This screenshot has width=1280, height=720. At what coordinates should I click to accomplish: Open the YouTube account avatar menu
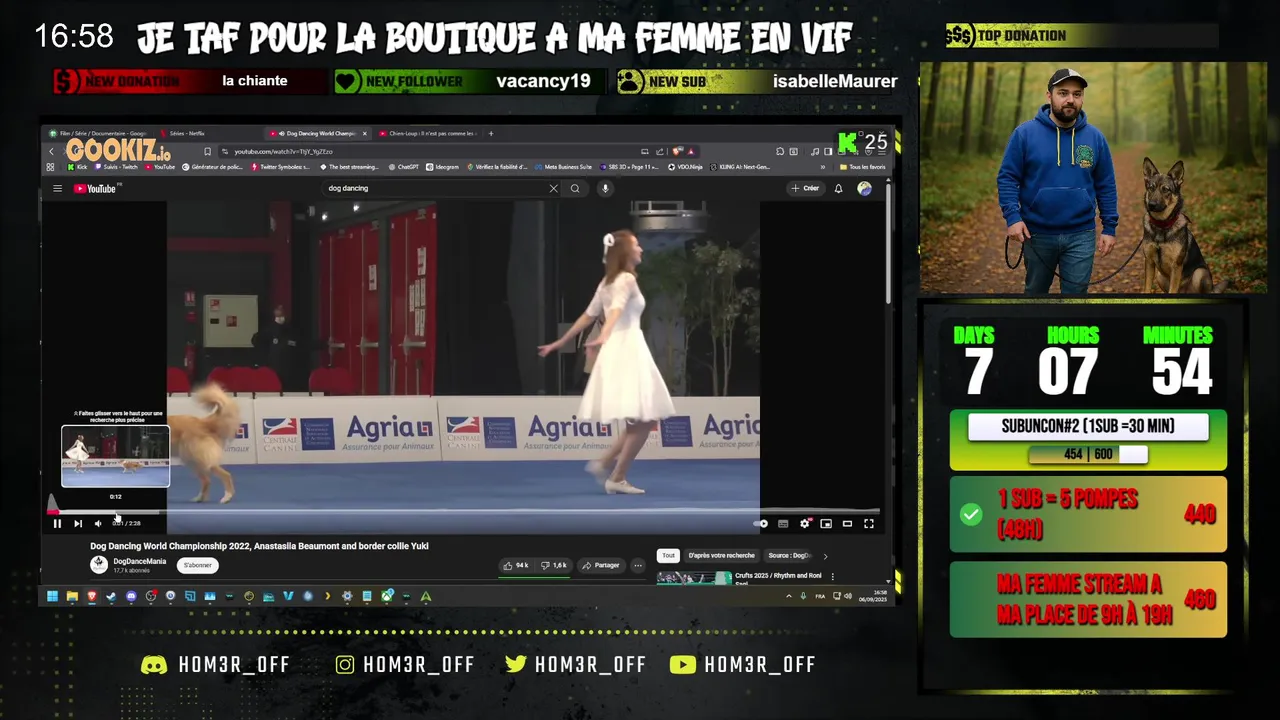click(x=864, y=188)
